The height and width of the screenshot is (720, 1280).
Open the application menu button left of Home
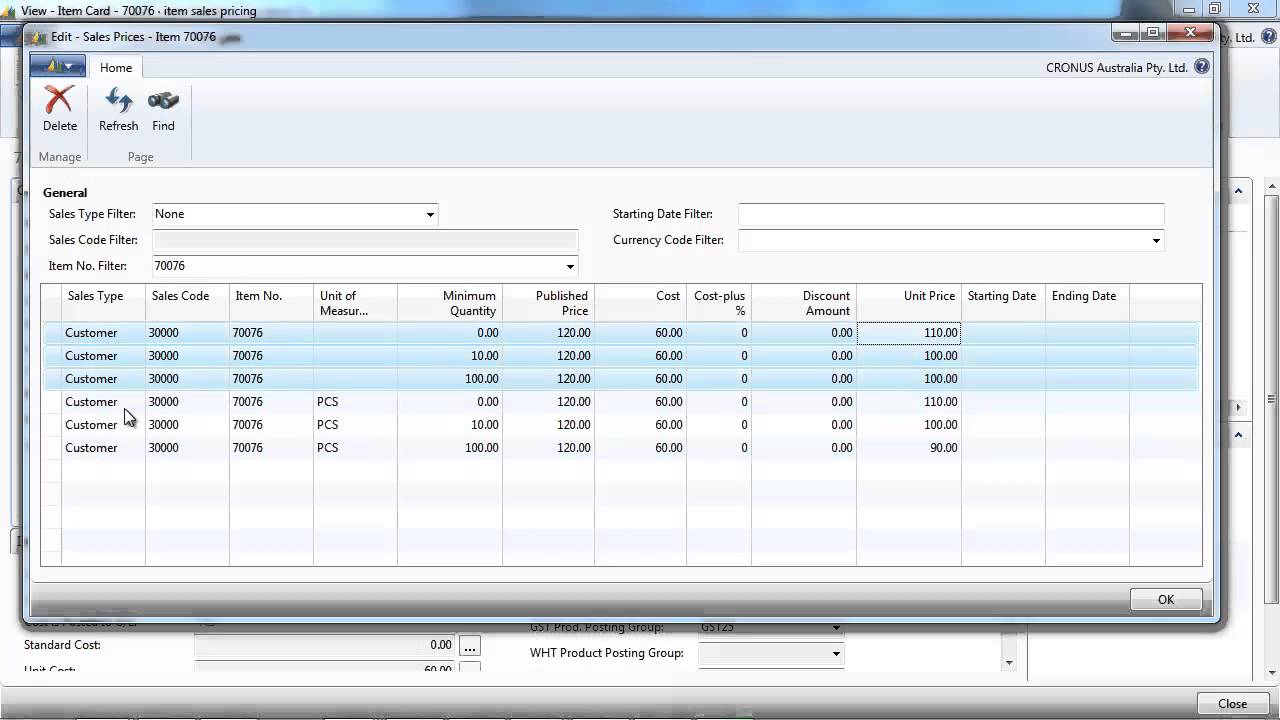click(x=57, y=67)
